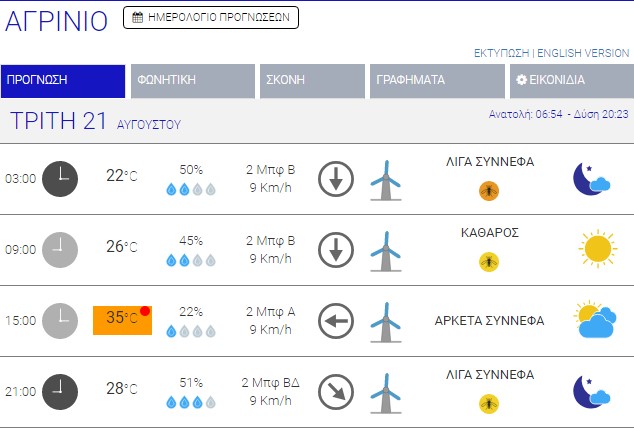Switch to the ΣΚΟΝΗ tab
Image resolution: width=634 pixels, height=428 pixels.
click(312, 81)
